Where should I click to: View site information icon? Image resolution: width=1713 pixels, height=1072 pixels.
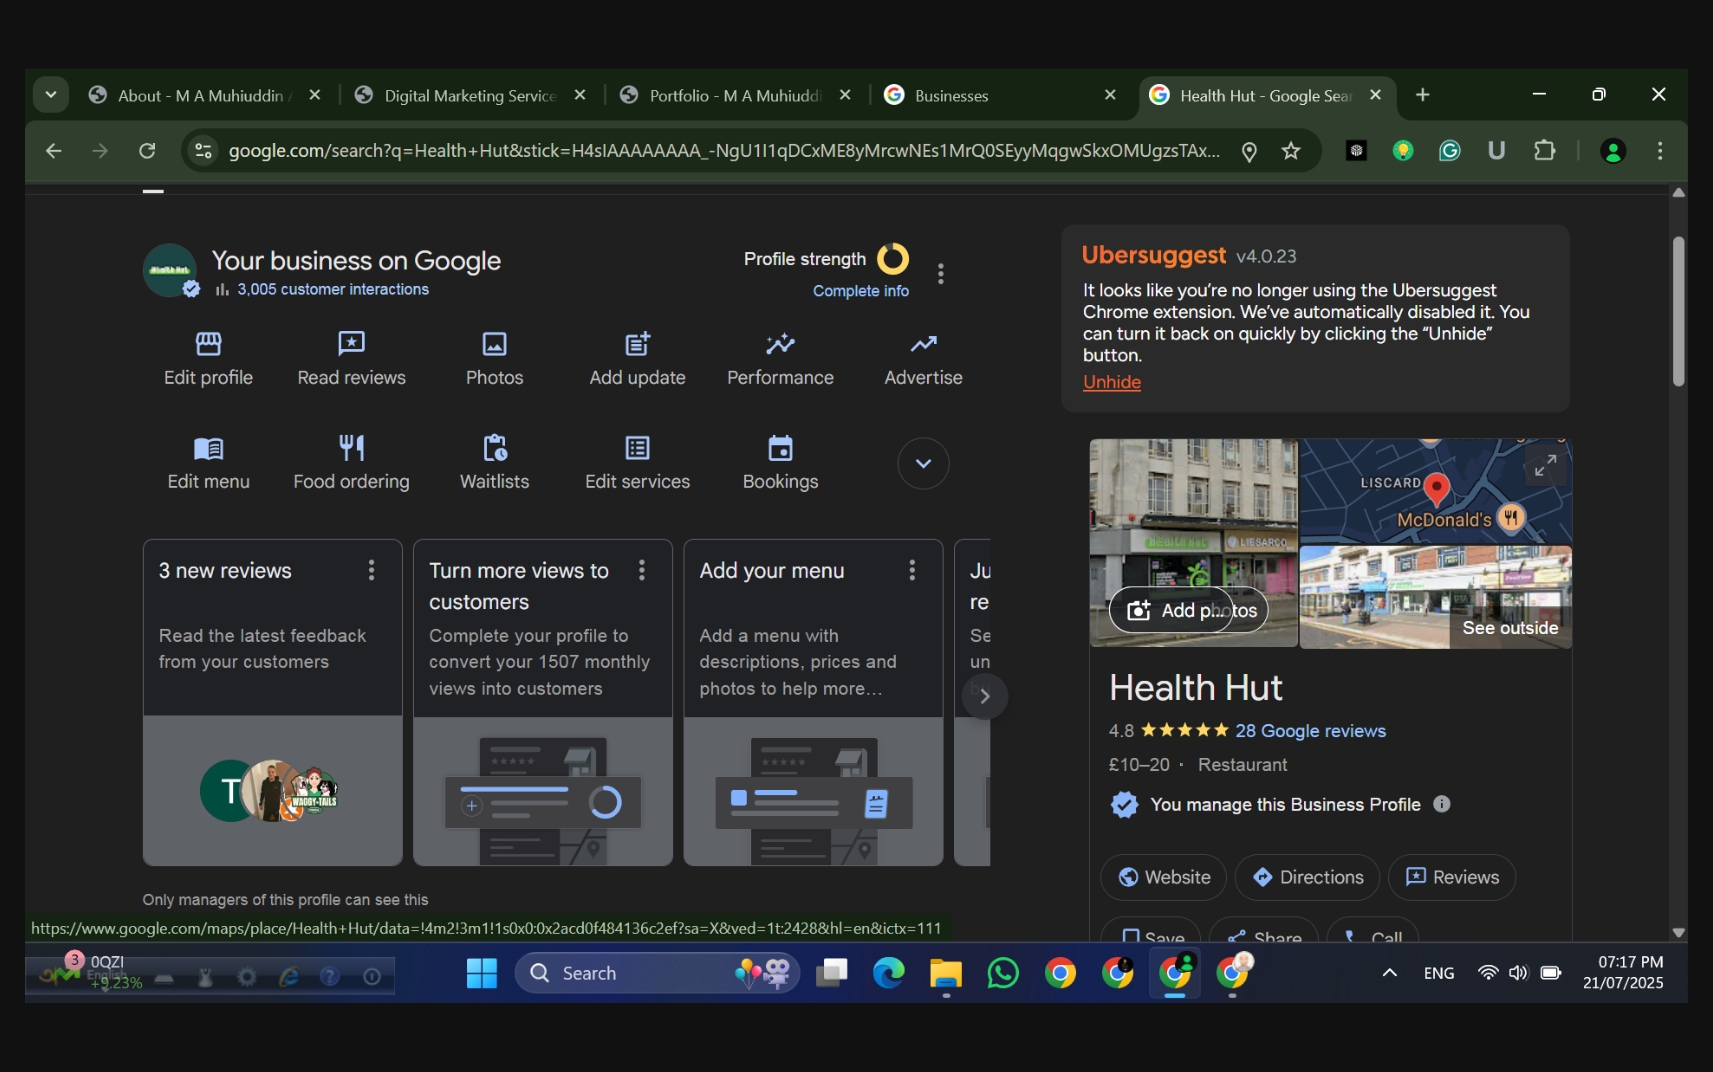click(203, 151)
